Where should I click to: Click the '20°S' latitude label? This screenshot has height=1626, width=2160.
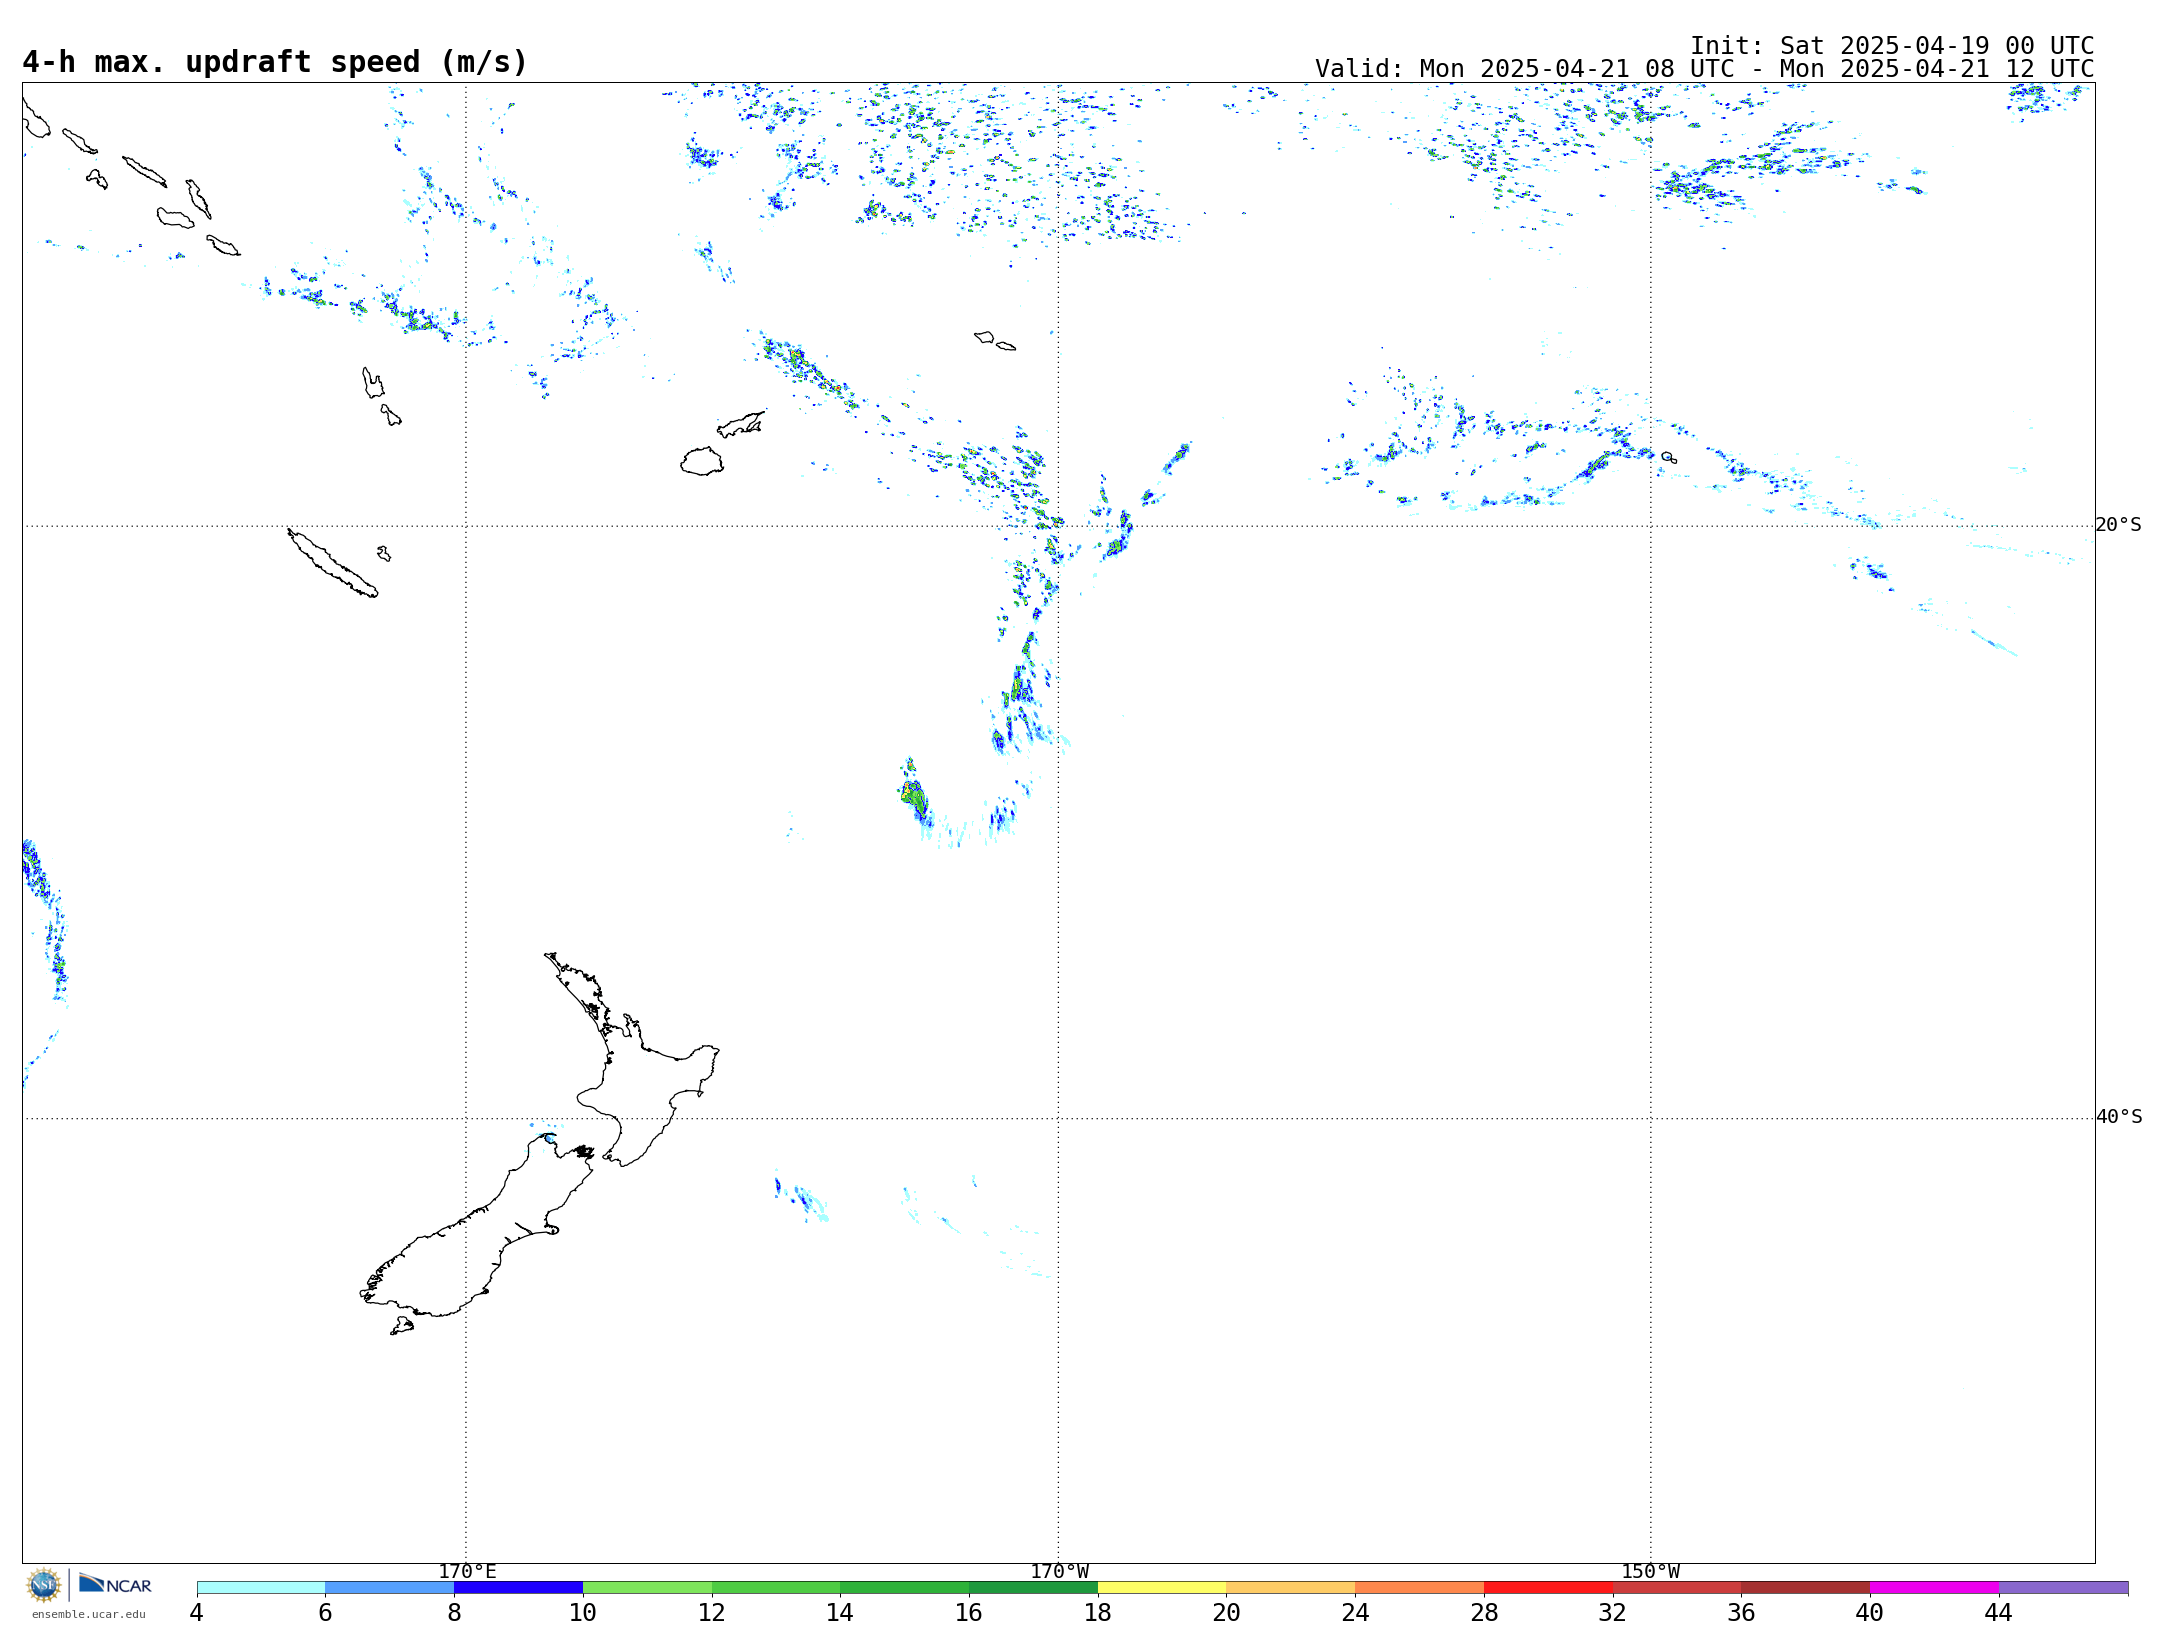coord(2118,525)
